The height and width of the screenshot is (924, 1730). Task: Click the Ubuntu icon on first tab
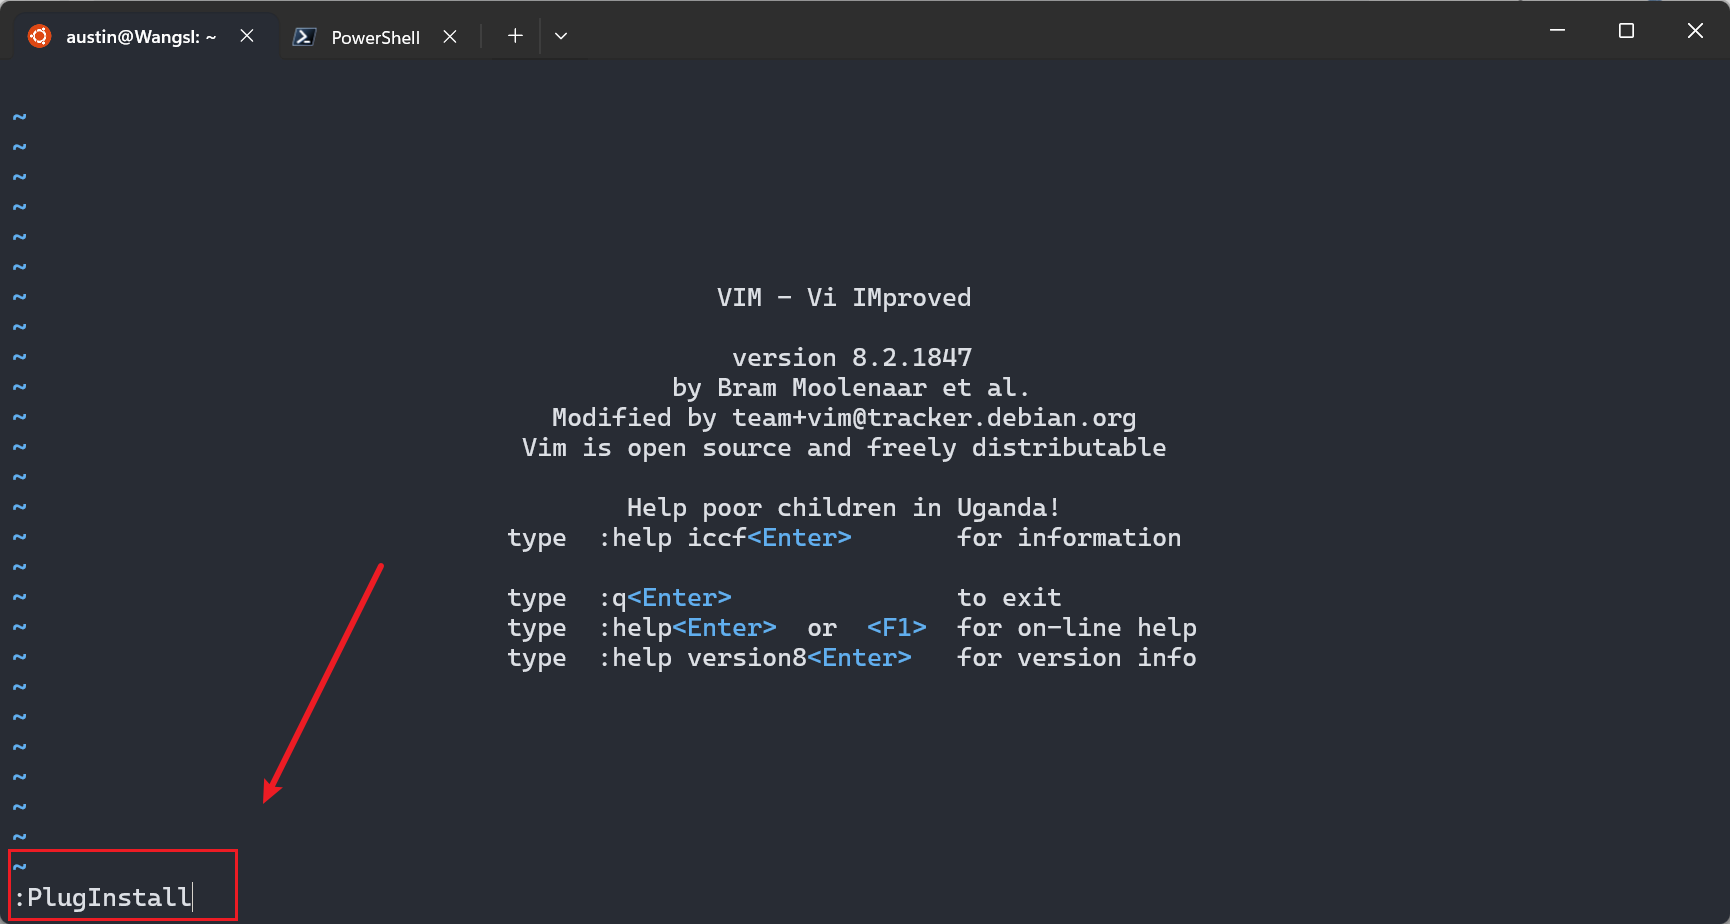39,36
